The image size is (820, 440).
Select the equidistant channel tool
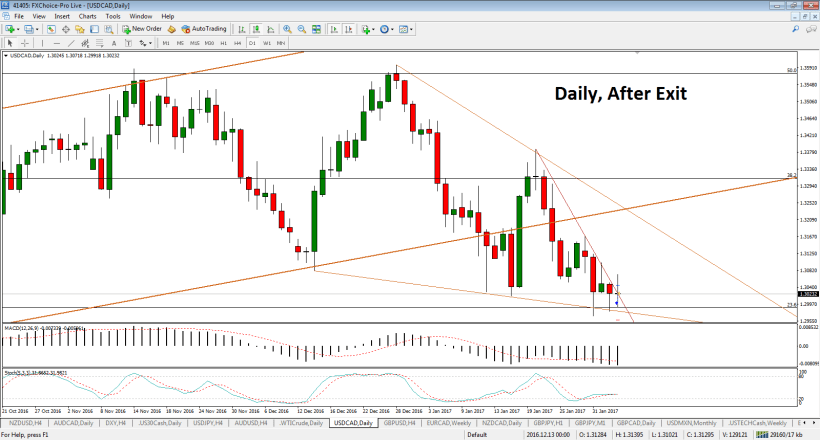point(85,43)
